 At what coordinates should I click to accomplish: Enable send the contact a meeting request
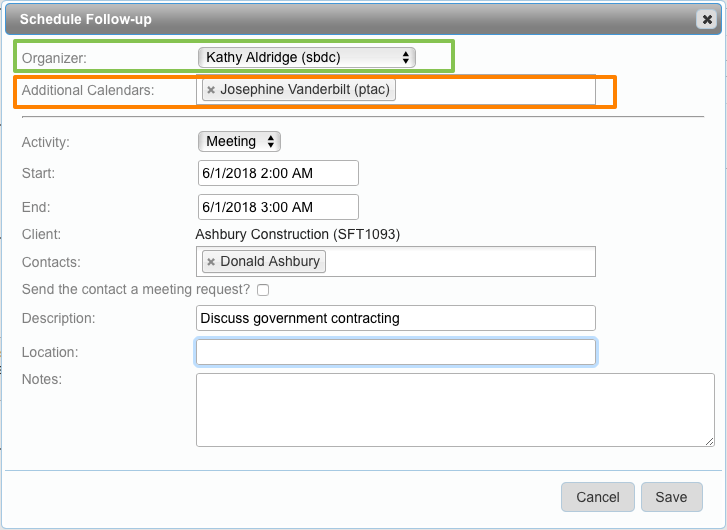[263, 290]
